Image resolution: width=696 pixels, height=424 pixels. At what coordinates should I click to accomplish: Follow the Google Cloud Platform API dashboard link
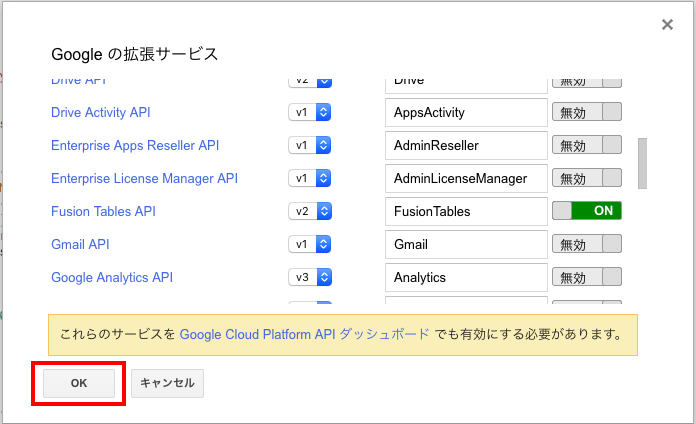[x=305, y=334]
